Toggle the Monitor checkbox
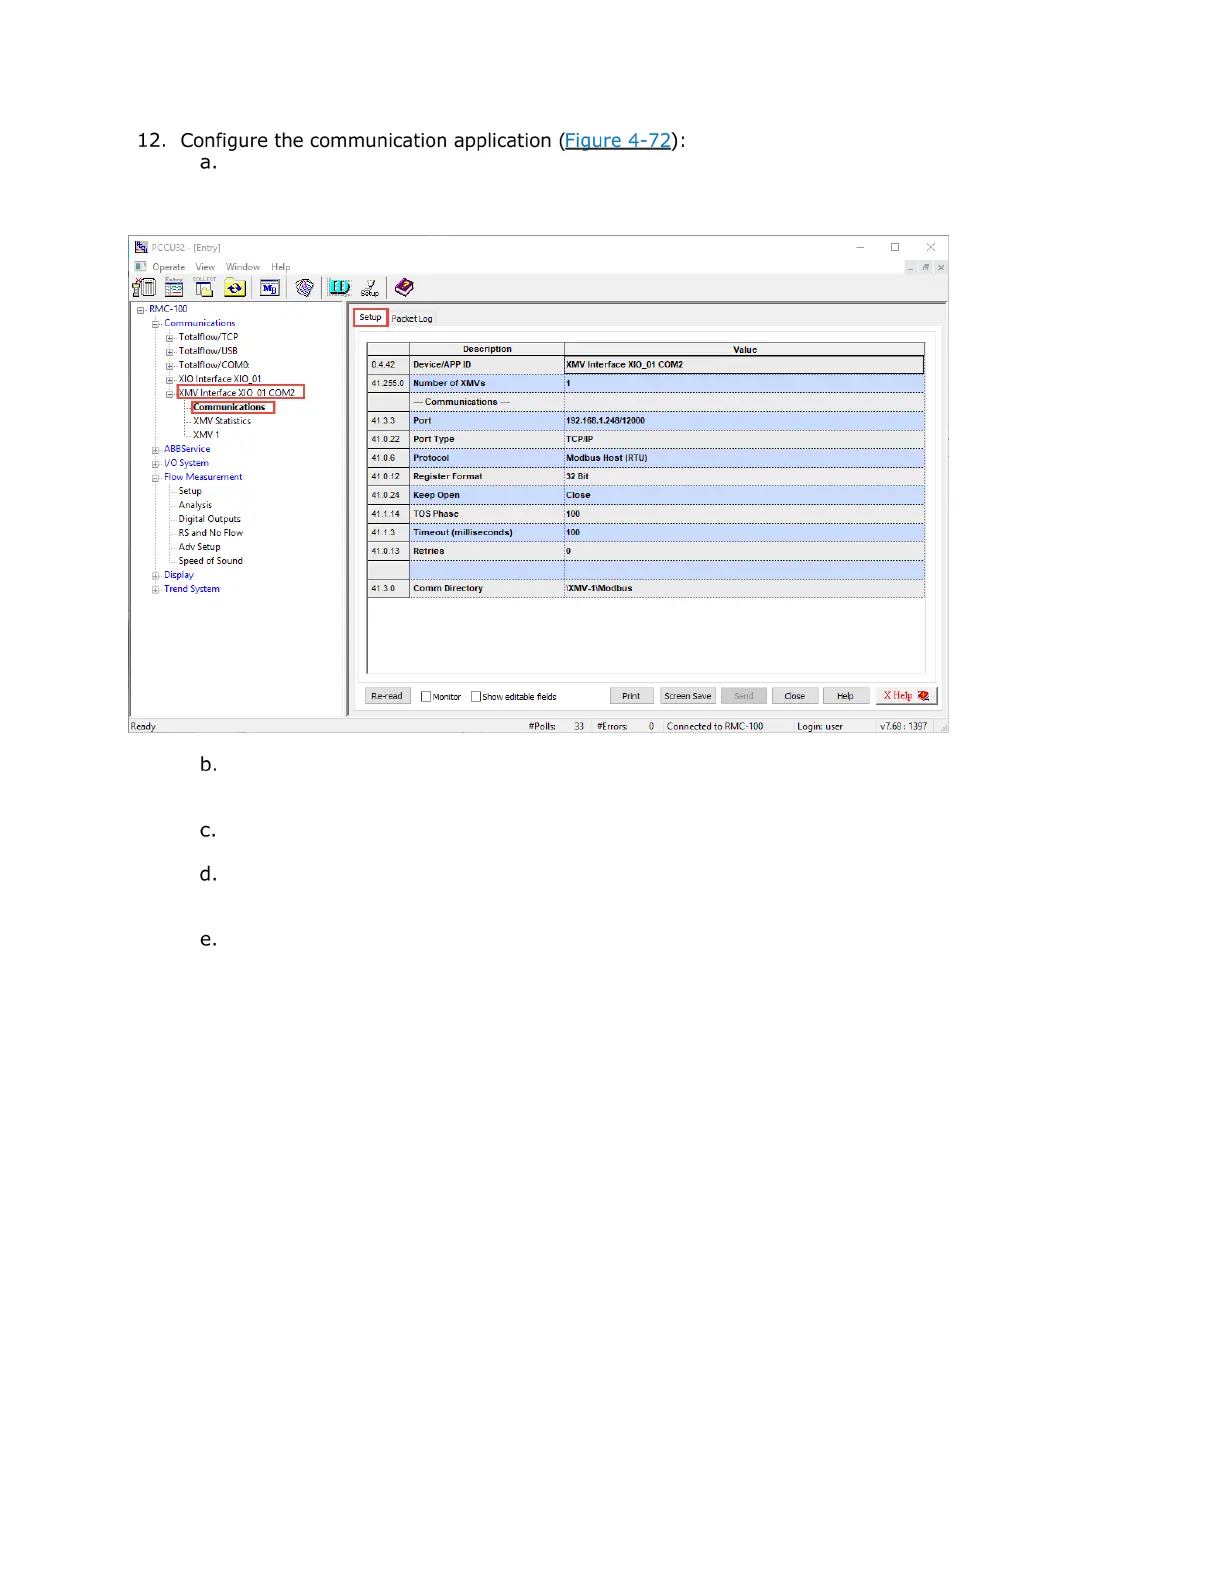Screen dimensions: 1224x1584 point(426,696)
